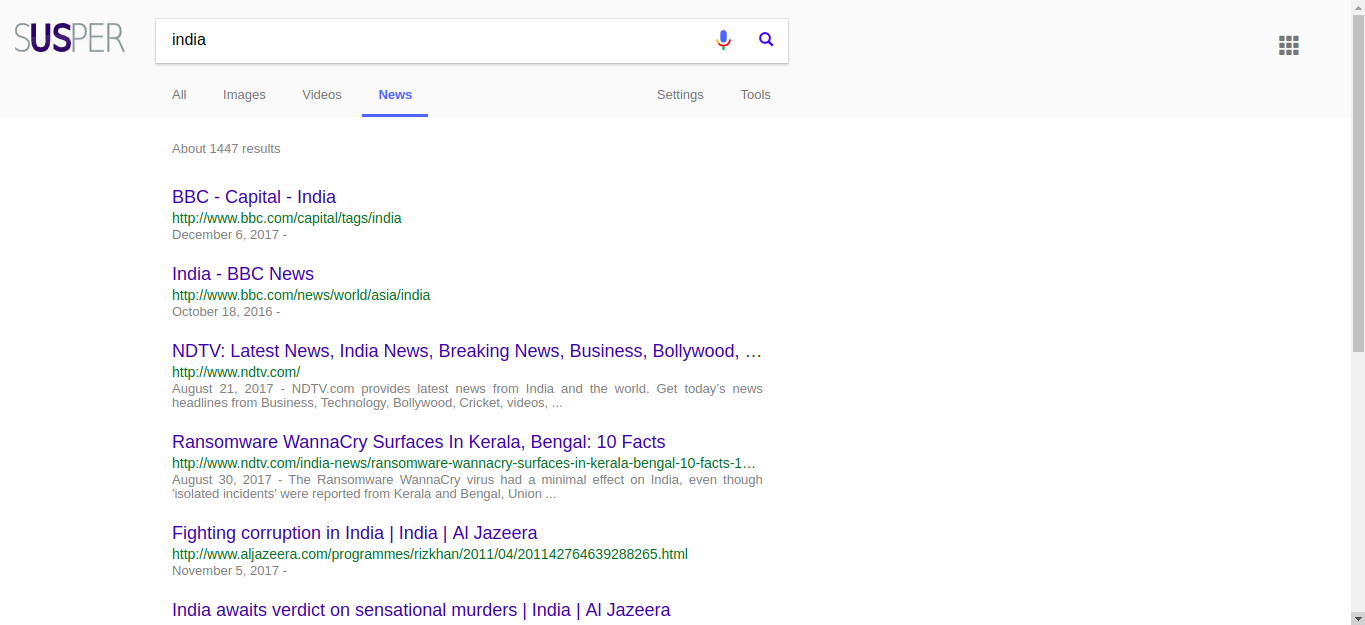Open India awaits verdict on sensational murders
Viewport: 1365px width, 625px height.
click(x=421, y=610)
